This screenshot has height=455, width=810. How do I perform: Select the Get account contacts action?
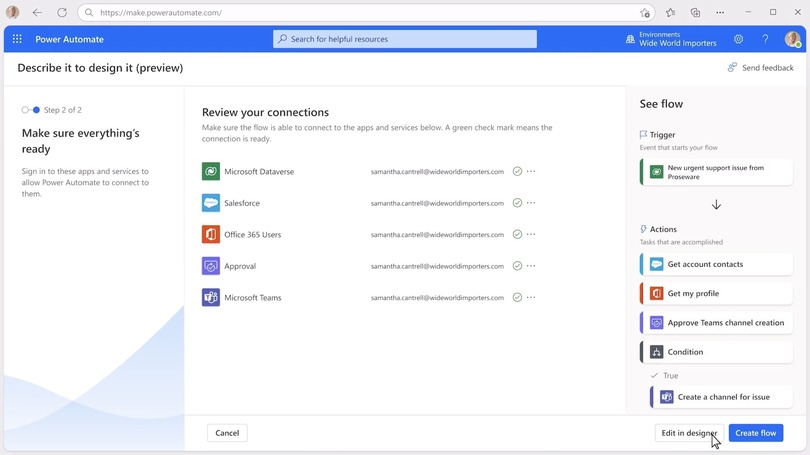pos(716,264)
